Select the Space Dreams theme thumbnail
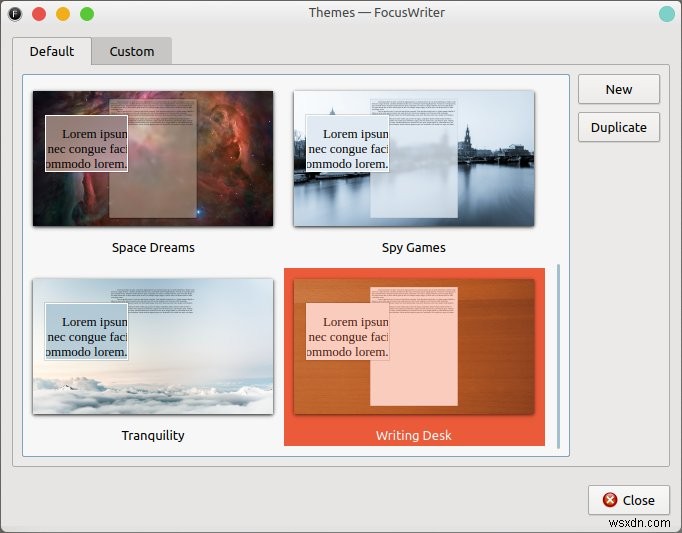Screen dimensions: 682x533 [153, 158]
